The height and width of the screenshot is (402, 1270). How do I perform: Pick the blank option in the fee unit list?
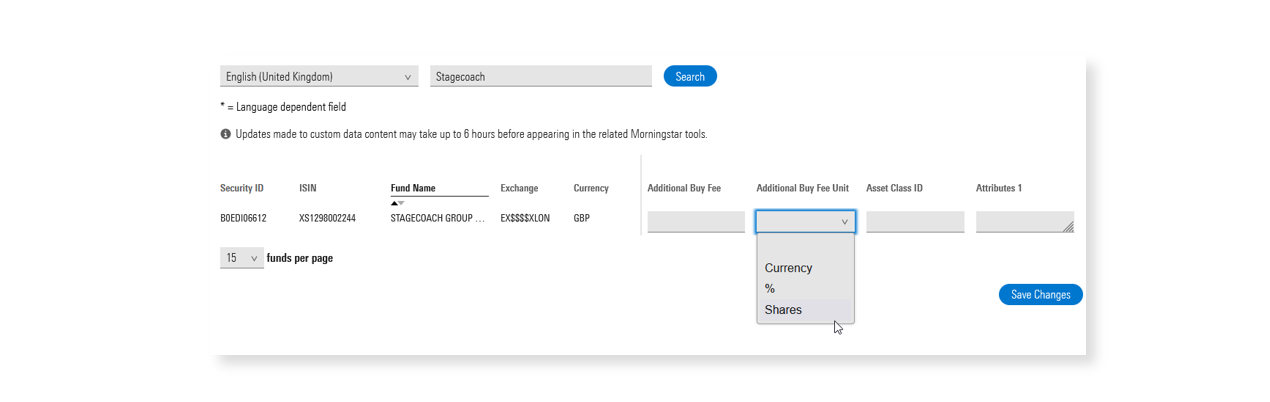(x=805, y=247)
